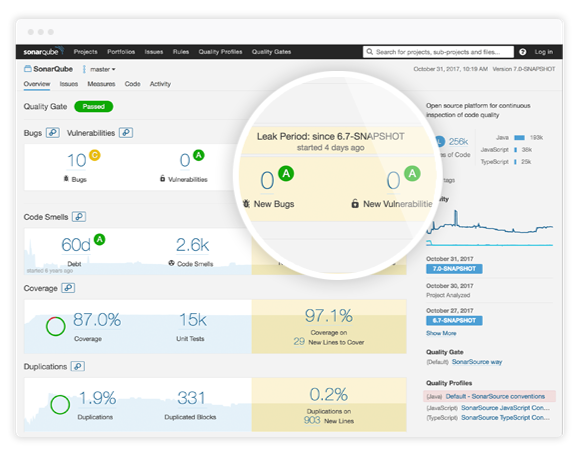Click the 256k lines of code value
583x463 pixels.
point(458,142)
